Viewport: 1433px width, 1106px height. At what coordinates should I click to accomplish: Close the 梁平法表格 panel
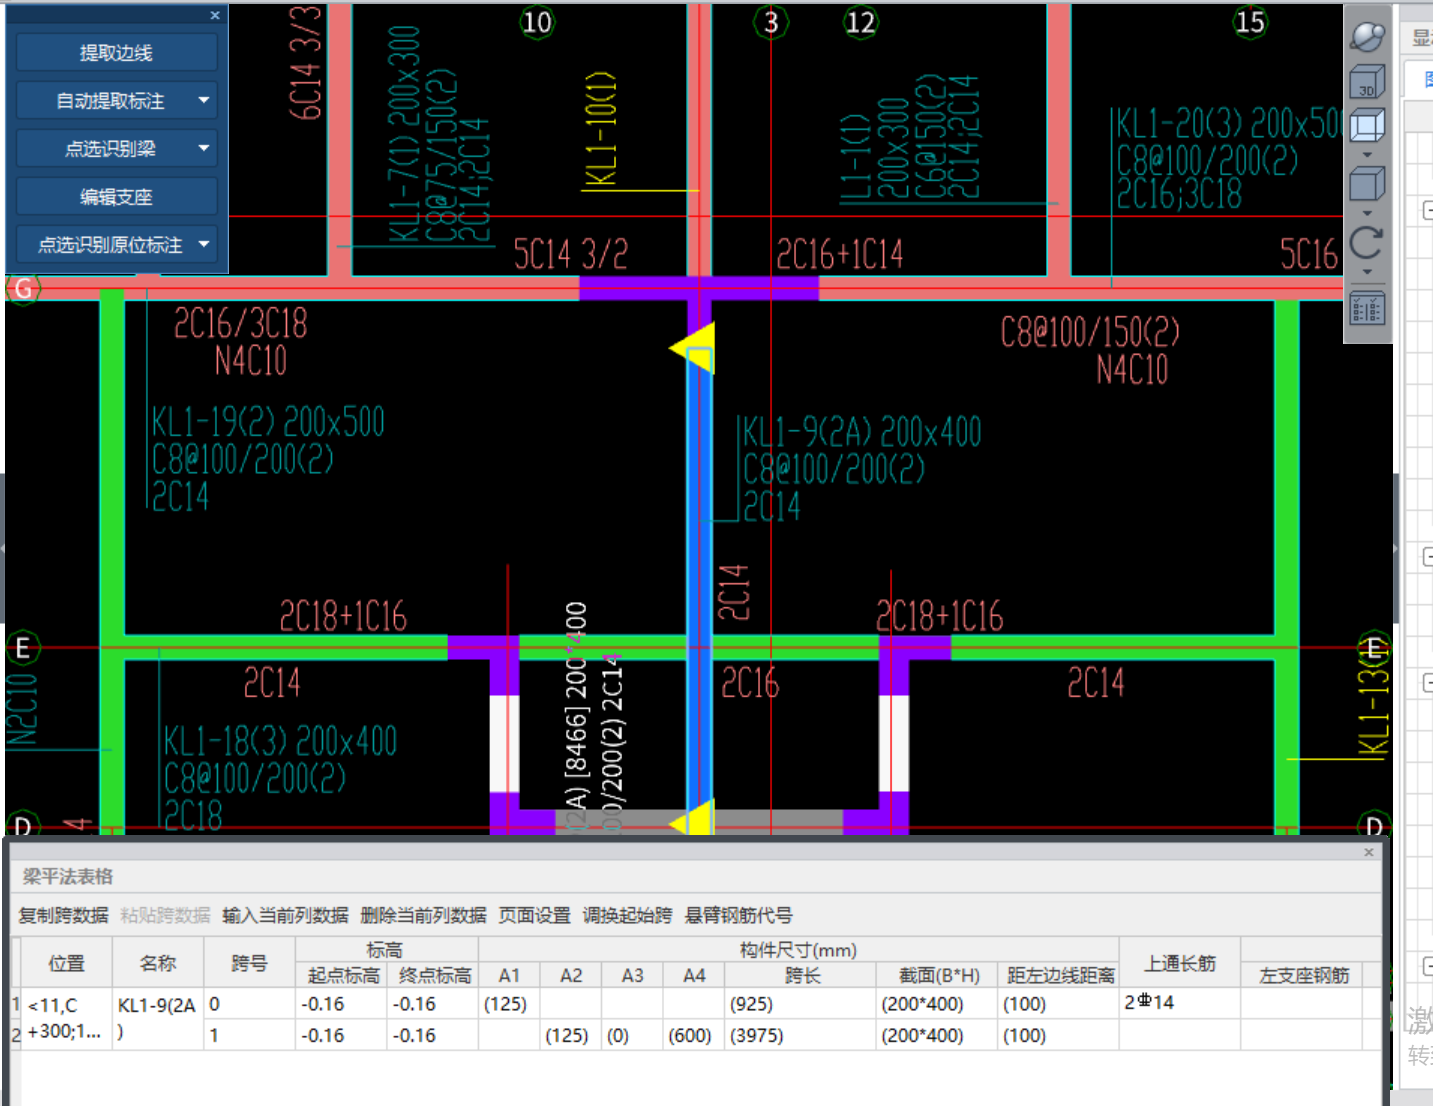click(x=1369, y=853)
